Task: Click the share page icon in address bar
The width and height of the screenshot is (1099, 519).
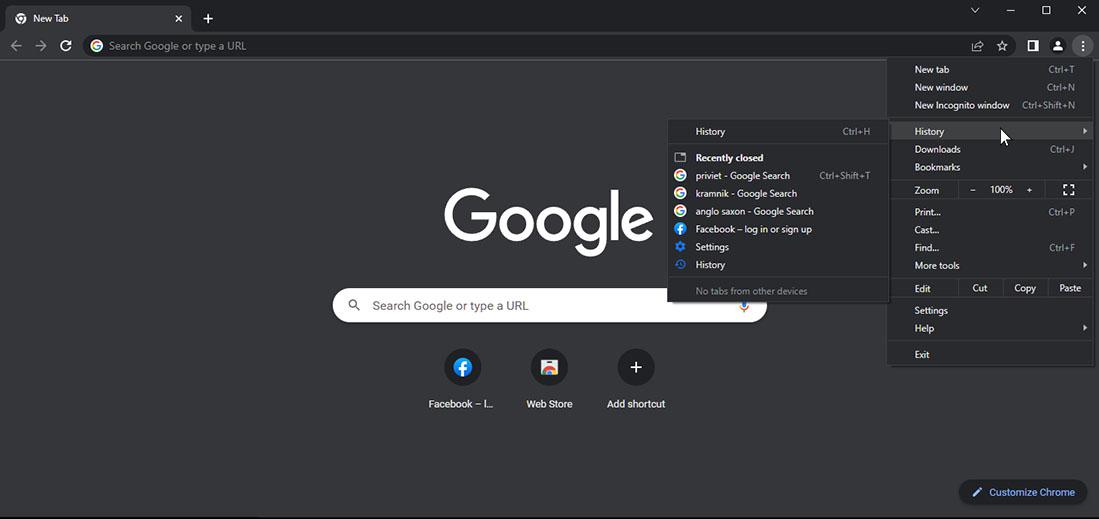Action: coord(977,46)
